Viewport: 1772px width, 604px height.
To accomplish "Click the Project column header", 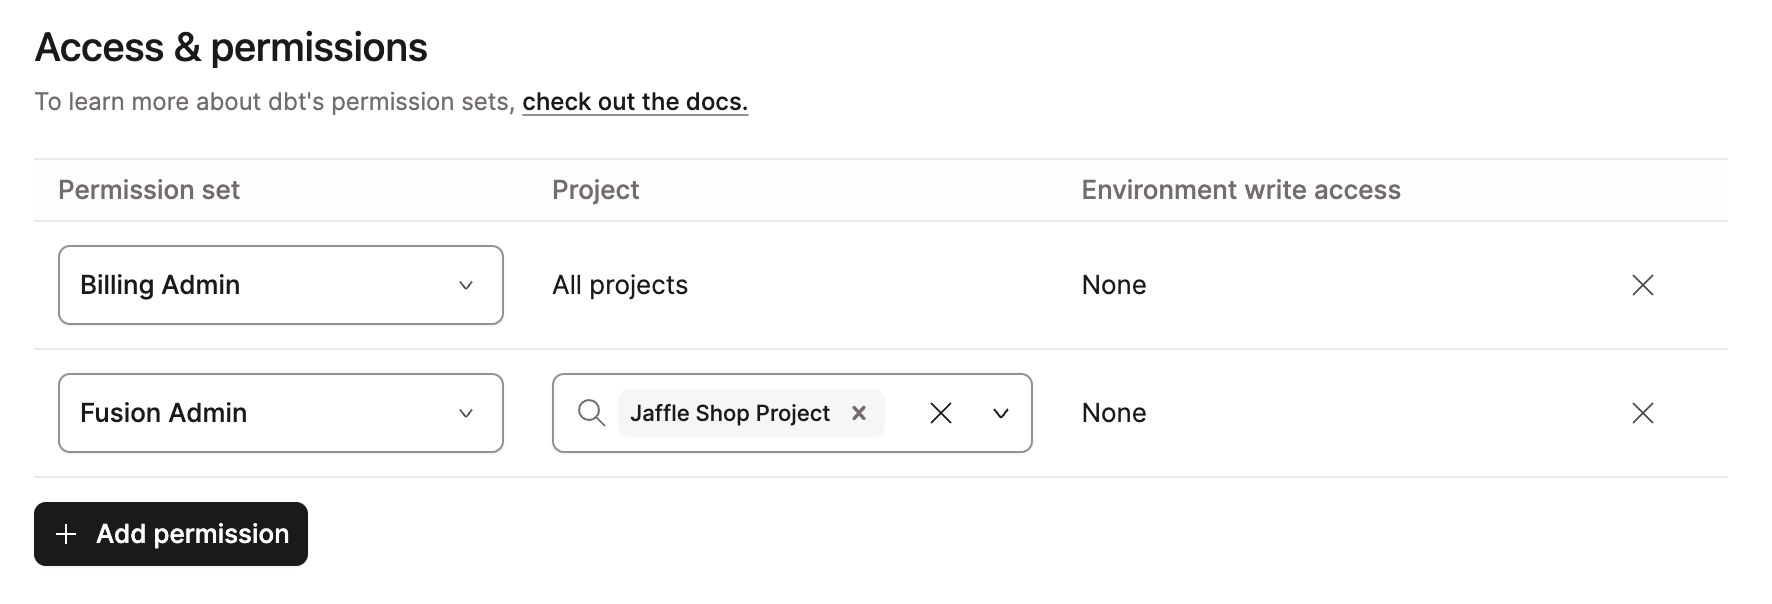I will 596,189.
